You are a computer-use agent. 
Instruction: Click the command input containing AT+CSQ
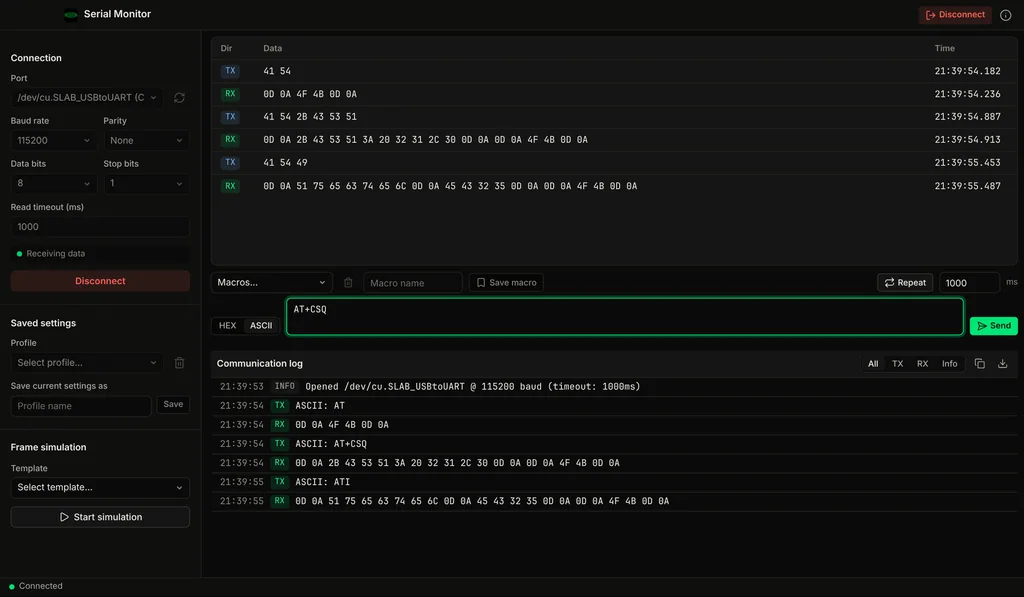tap(624, 317)
